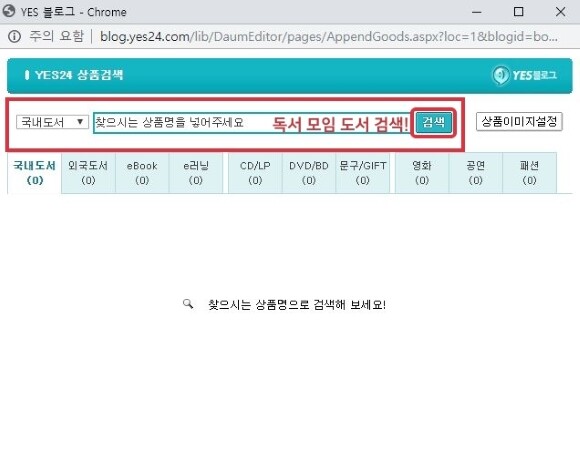This screenshot has width=580, height=453.
Task: Click the globe icon in title bar
Action: click(9, 11)
